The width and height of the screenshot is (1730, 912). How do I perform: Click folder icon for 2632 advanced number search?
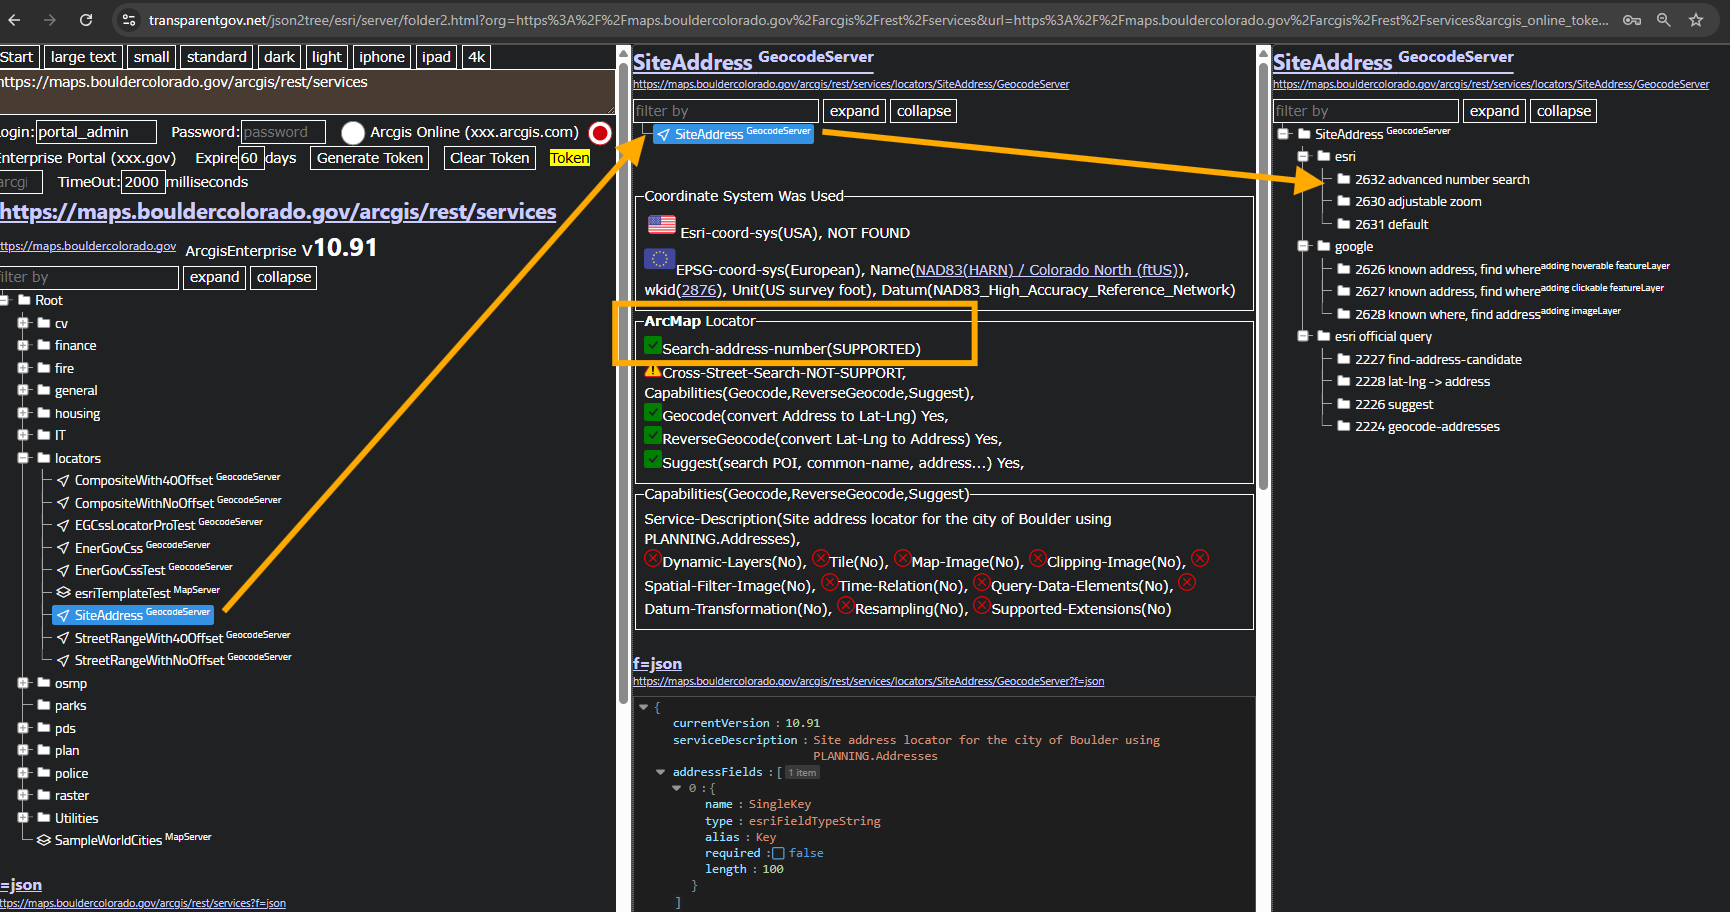[1343, 180]
